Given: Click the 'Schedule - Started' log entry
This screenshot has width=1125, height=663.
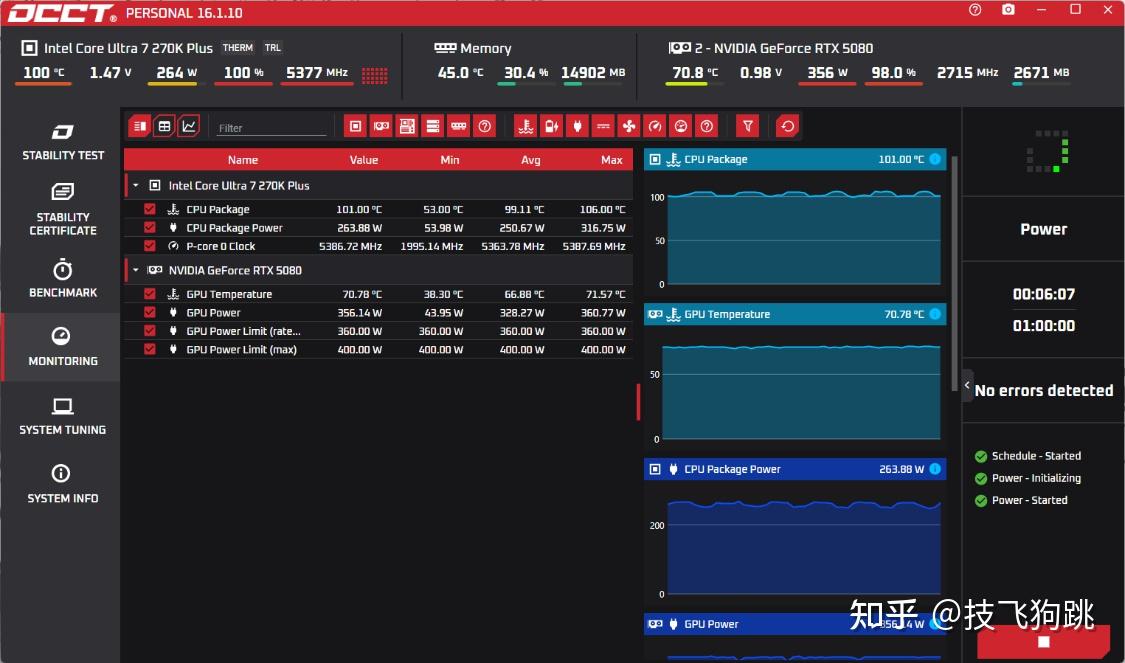Looking at the screenshot, I should click(x=1036, y=456).
